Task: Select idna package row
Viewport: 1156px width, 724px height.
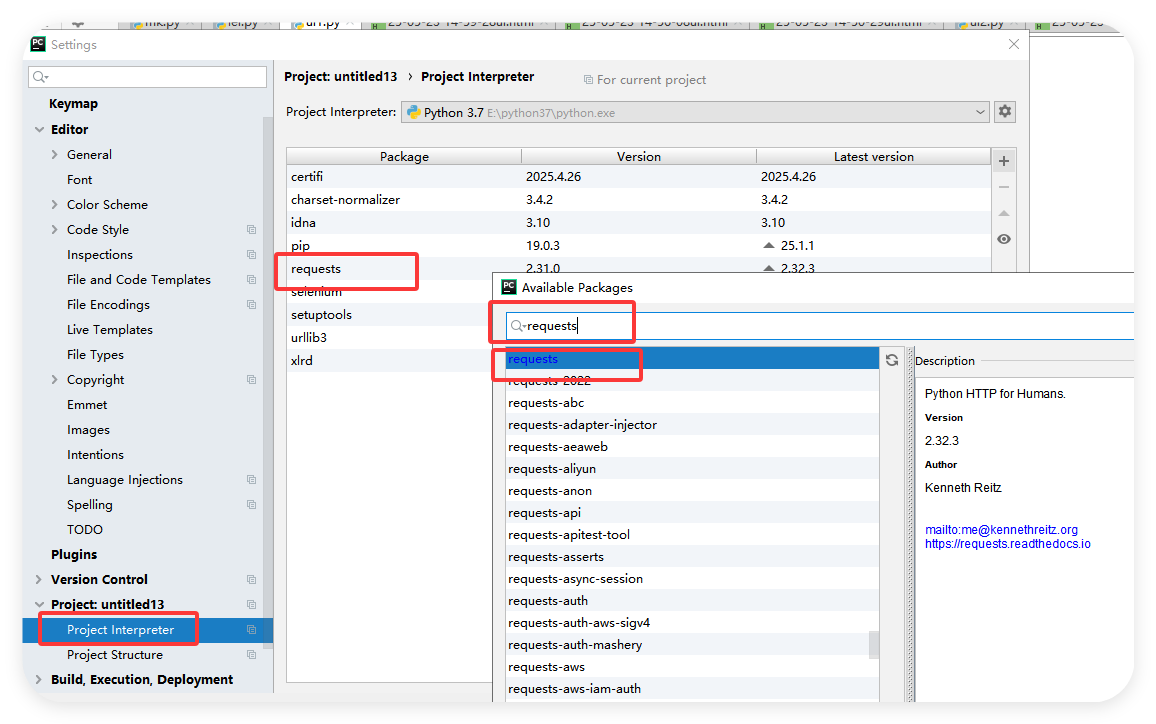Action: point(638,223)
